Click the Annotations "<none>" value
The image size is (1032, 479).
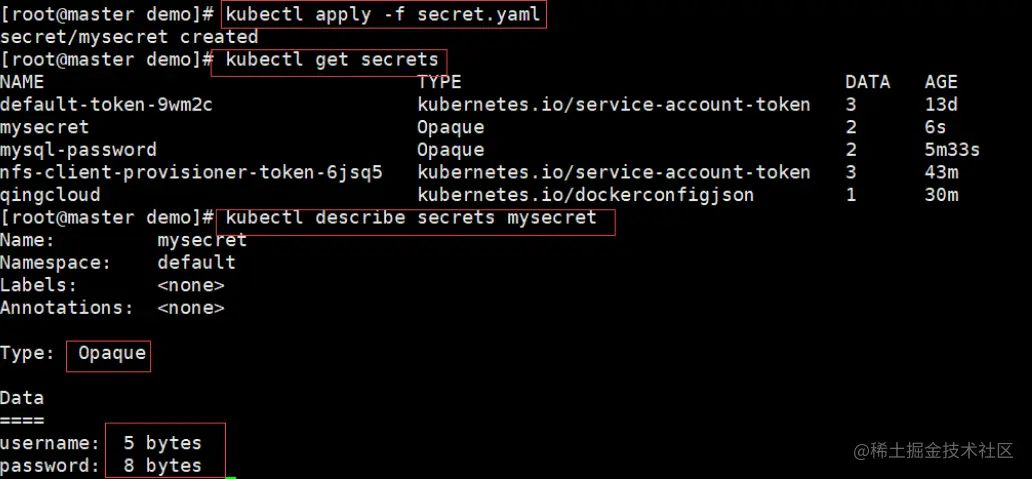click(x=190, y=308)
